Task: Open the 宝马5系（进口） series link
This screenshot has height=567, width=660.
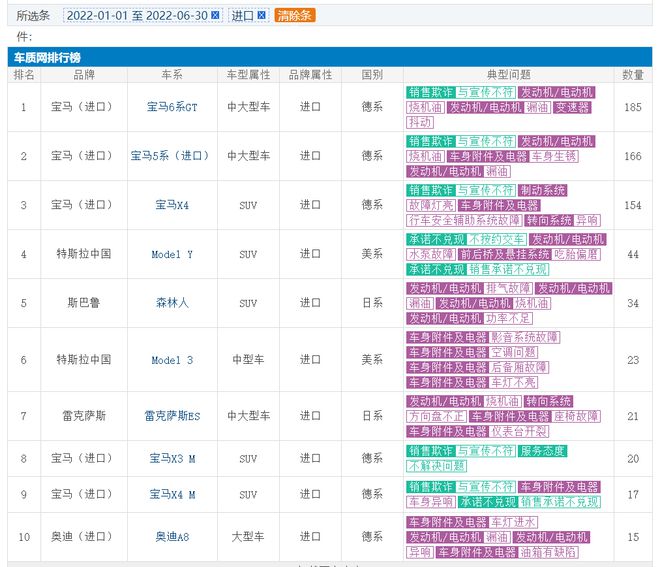Action: click(x=172, y=156)
